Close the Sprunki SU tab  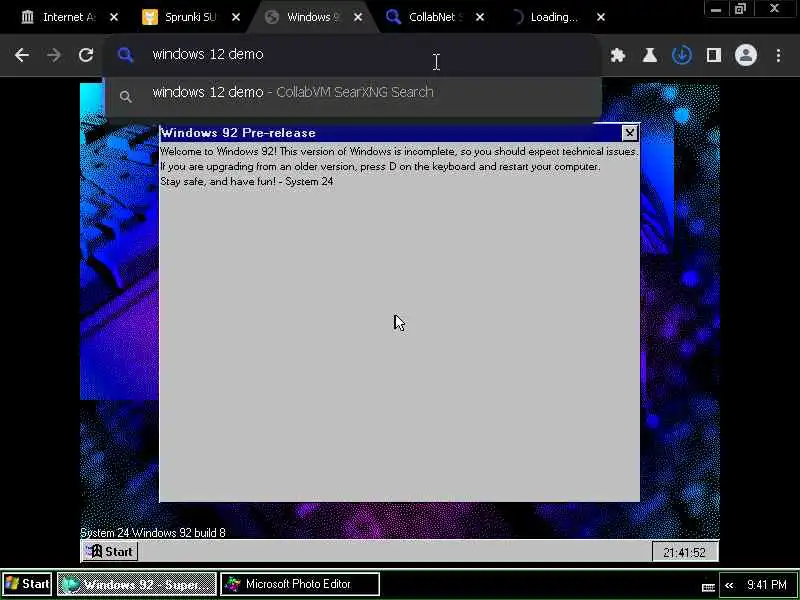236,17
